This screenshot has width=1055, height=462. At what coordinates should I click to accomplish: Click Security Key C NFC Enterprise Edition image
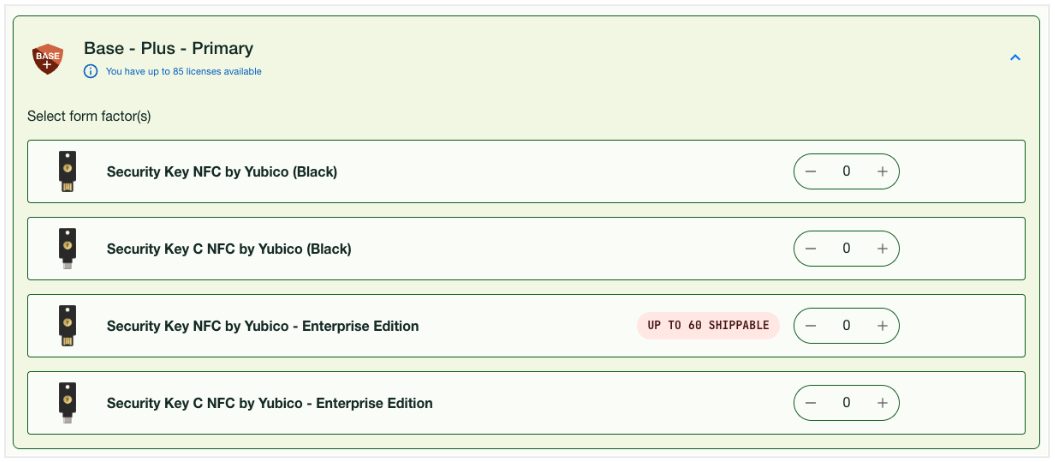[x=67, y=403]
